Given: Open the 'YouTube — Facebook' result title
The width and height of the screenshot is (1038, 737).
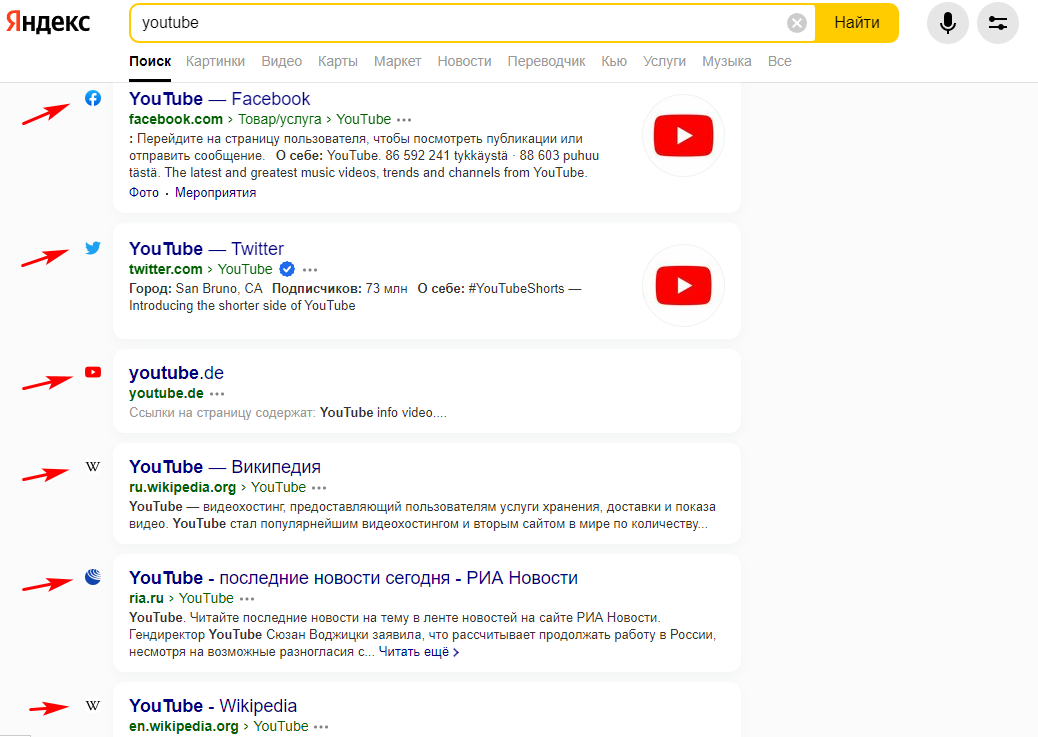Looking at the screenshot, I should 219,99.
